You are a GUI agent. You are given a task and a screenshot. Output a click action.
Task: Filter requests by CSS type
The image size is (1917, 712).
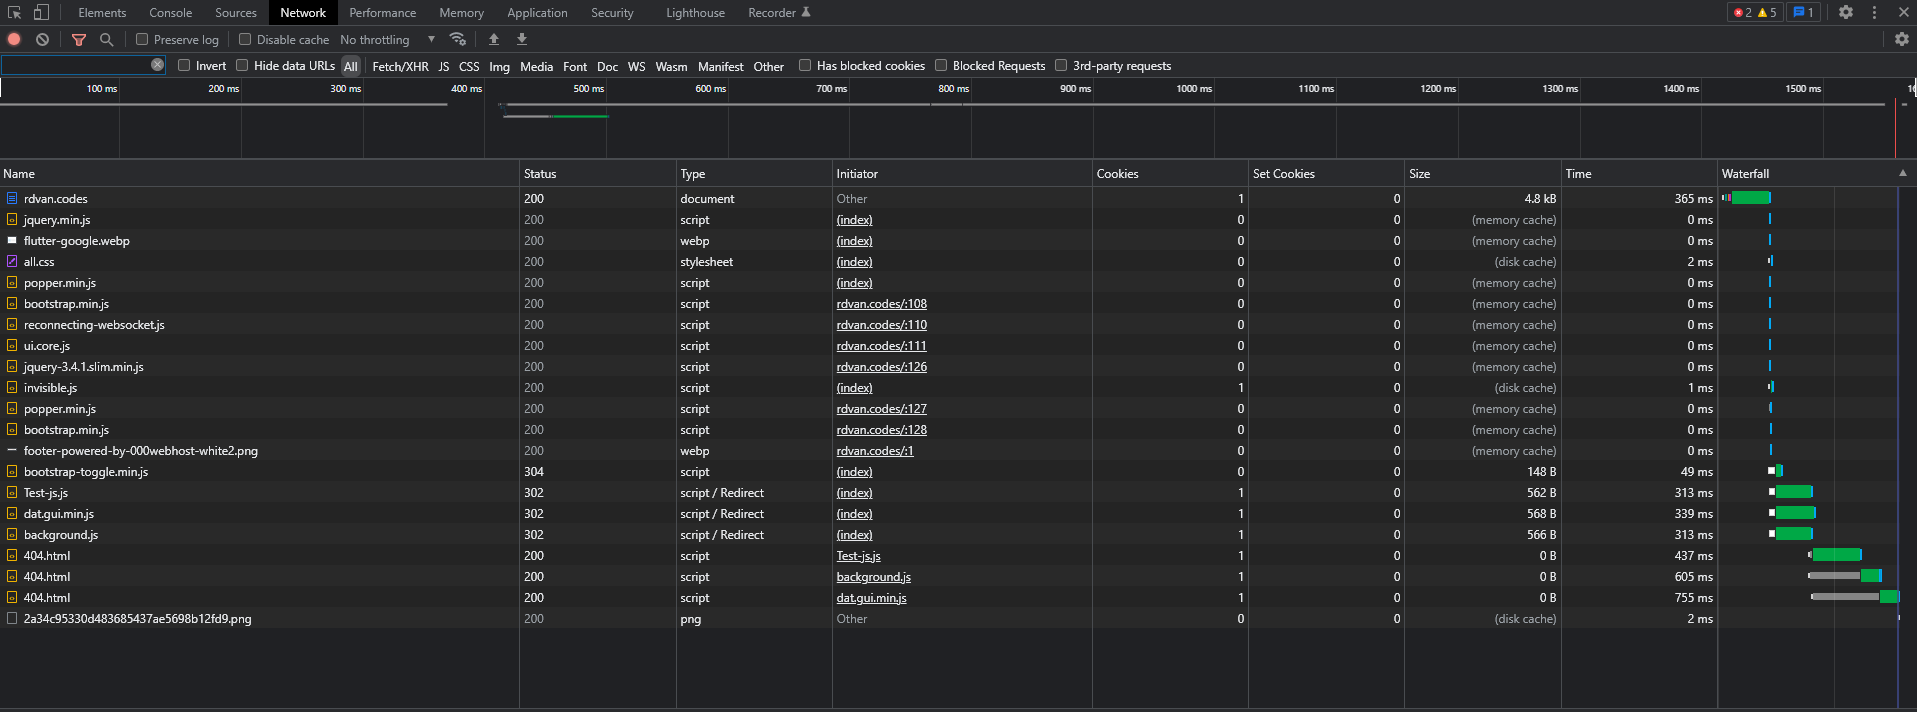[x=469, y=66]
